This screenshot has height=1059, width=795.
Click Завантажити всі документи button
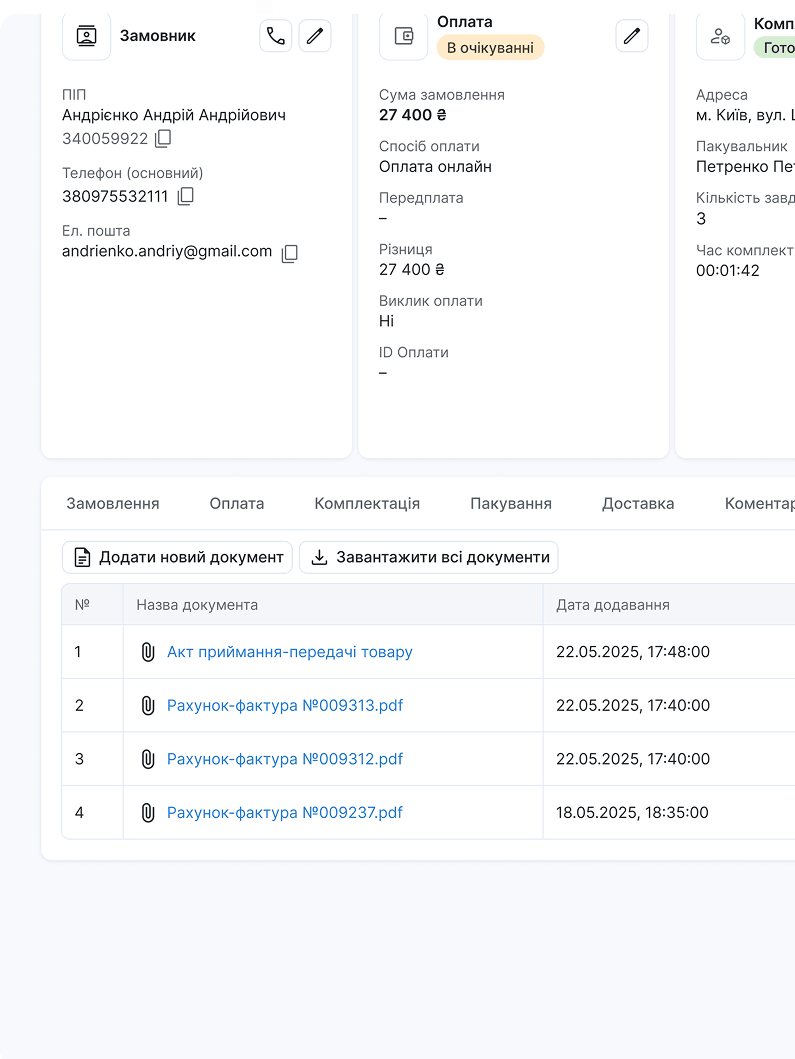[429, 557]
